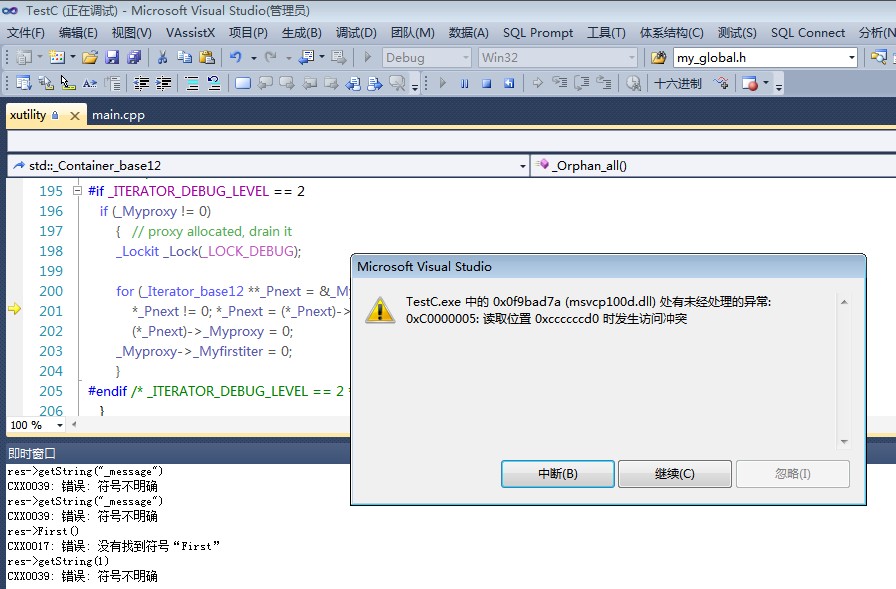Click the Increase Indent icon
Viewport: 896px width, 589px height.
[163, 83]
